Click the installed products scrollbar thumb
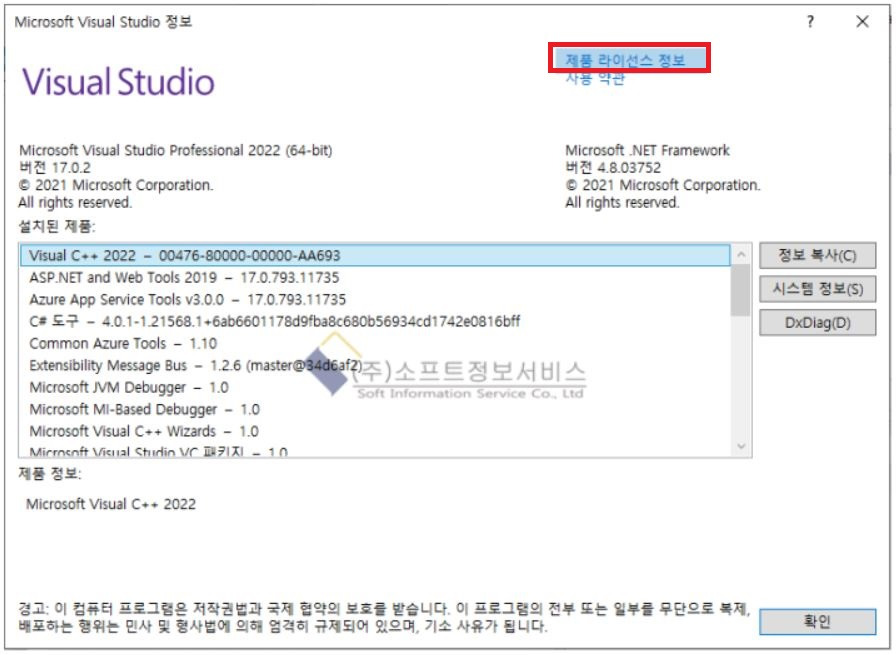The image size is (896, 655). pyautogui.click(x=741, y=290)
